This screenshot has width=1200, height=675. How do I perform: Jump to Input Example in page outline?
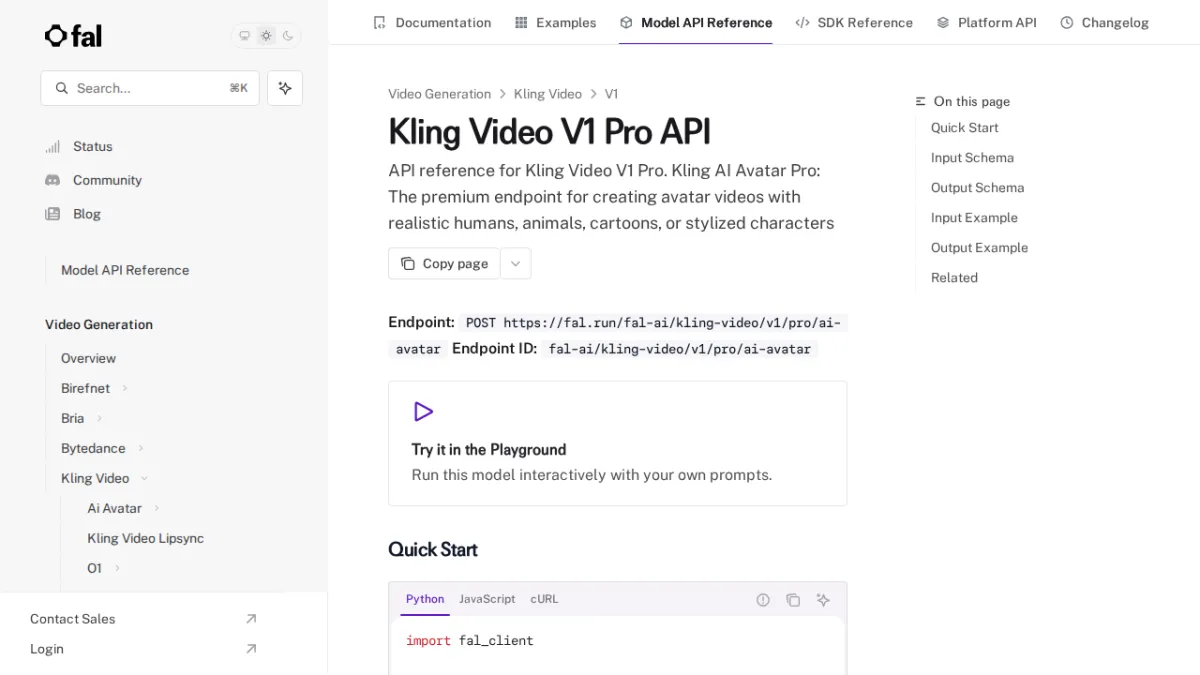974,218
